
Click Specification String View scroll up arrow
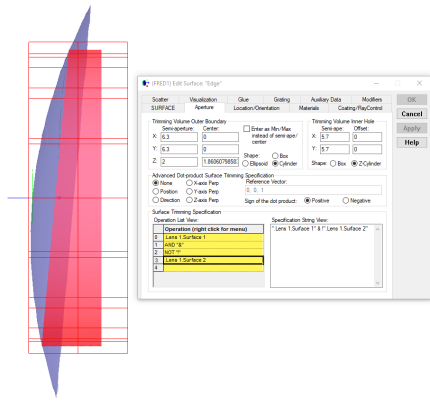coord(378,229)
